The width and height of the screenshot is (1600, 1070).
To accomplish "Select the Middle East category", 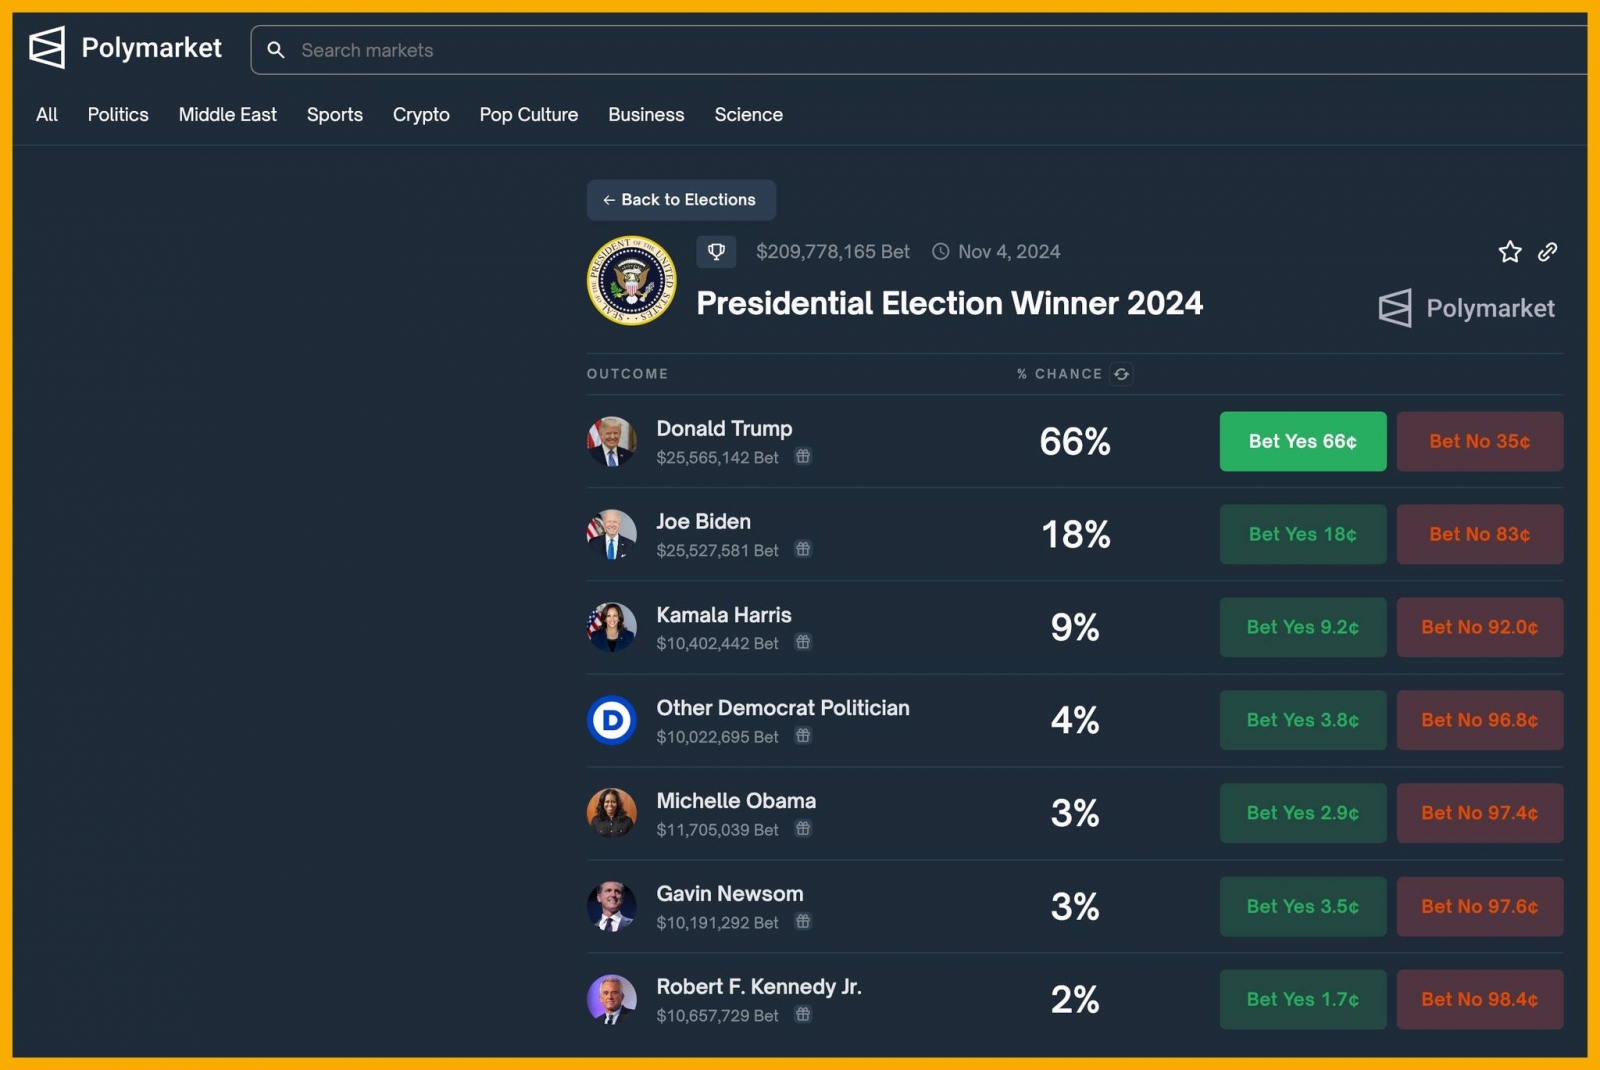I will tap(227, 115).
